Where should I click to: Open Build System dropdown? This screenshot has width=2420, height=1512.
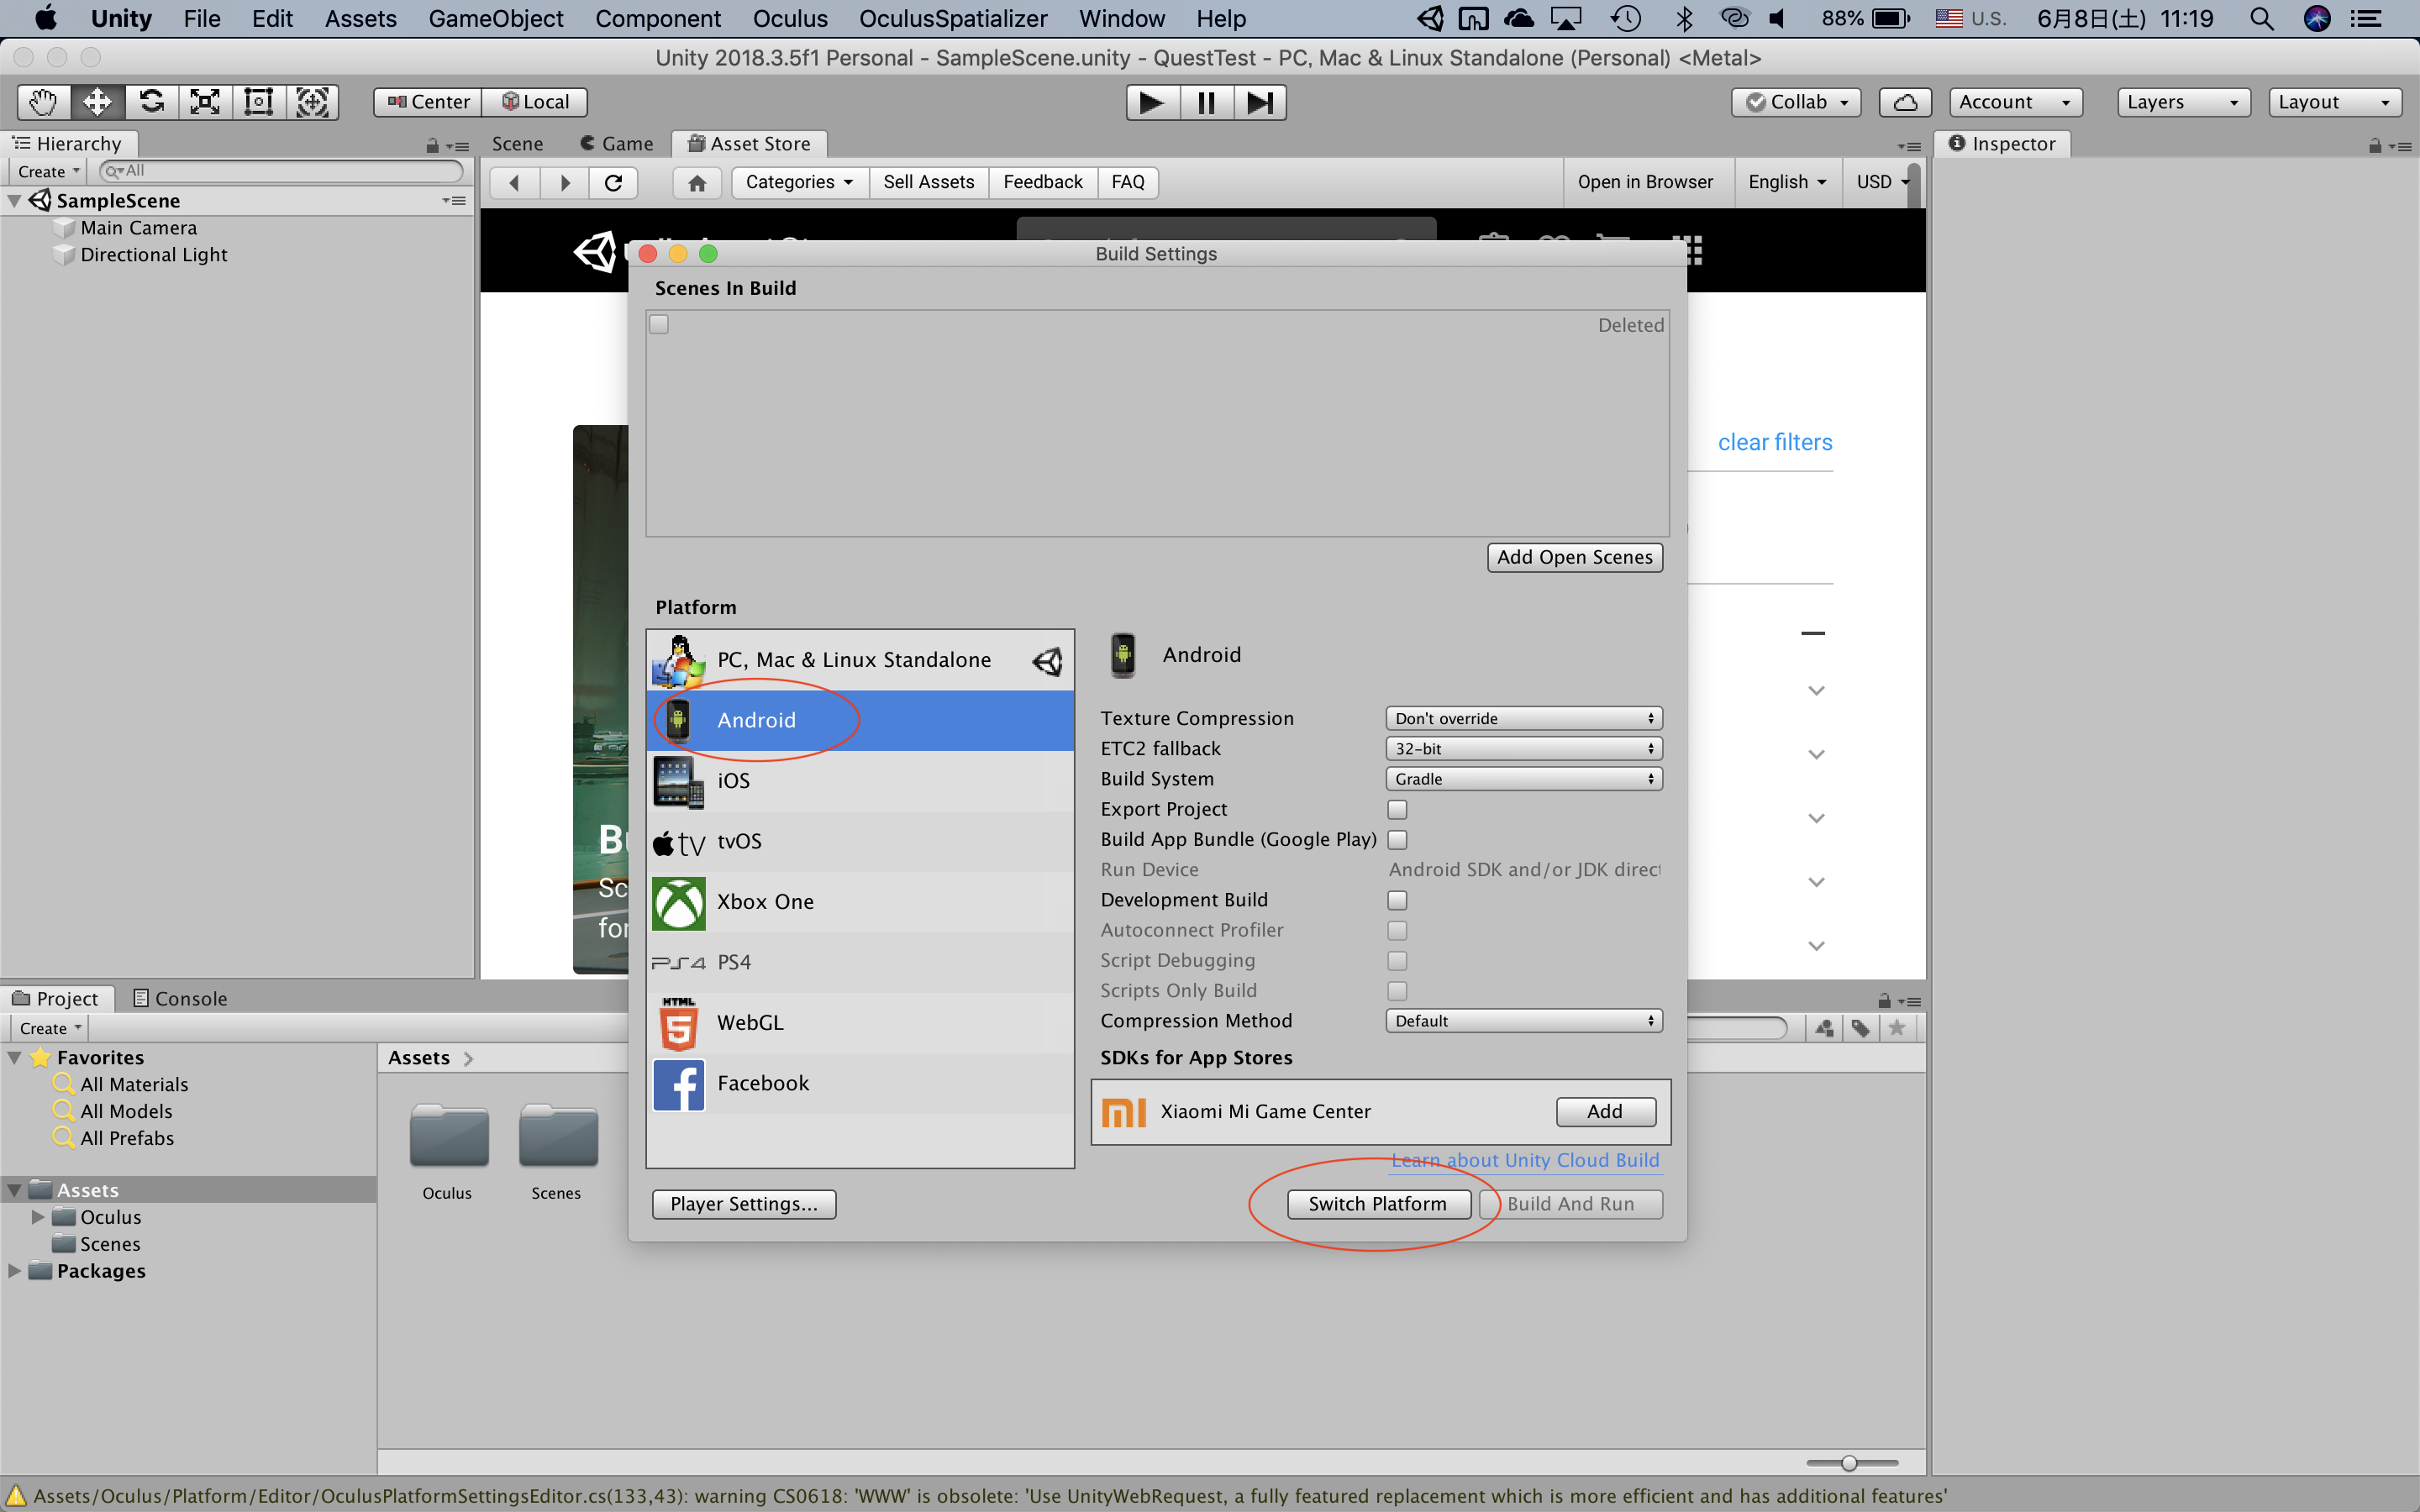click(1524, 779)
